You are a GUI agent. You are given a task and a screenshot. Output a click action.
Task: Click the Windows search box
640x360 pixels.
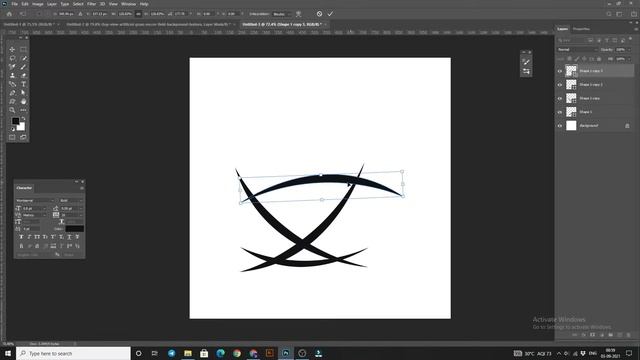click(x=73, y=353)
